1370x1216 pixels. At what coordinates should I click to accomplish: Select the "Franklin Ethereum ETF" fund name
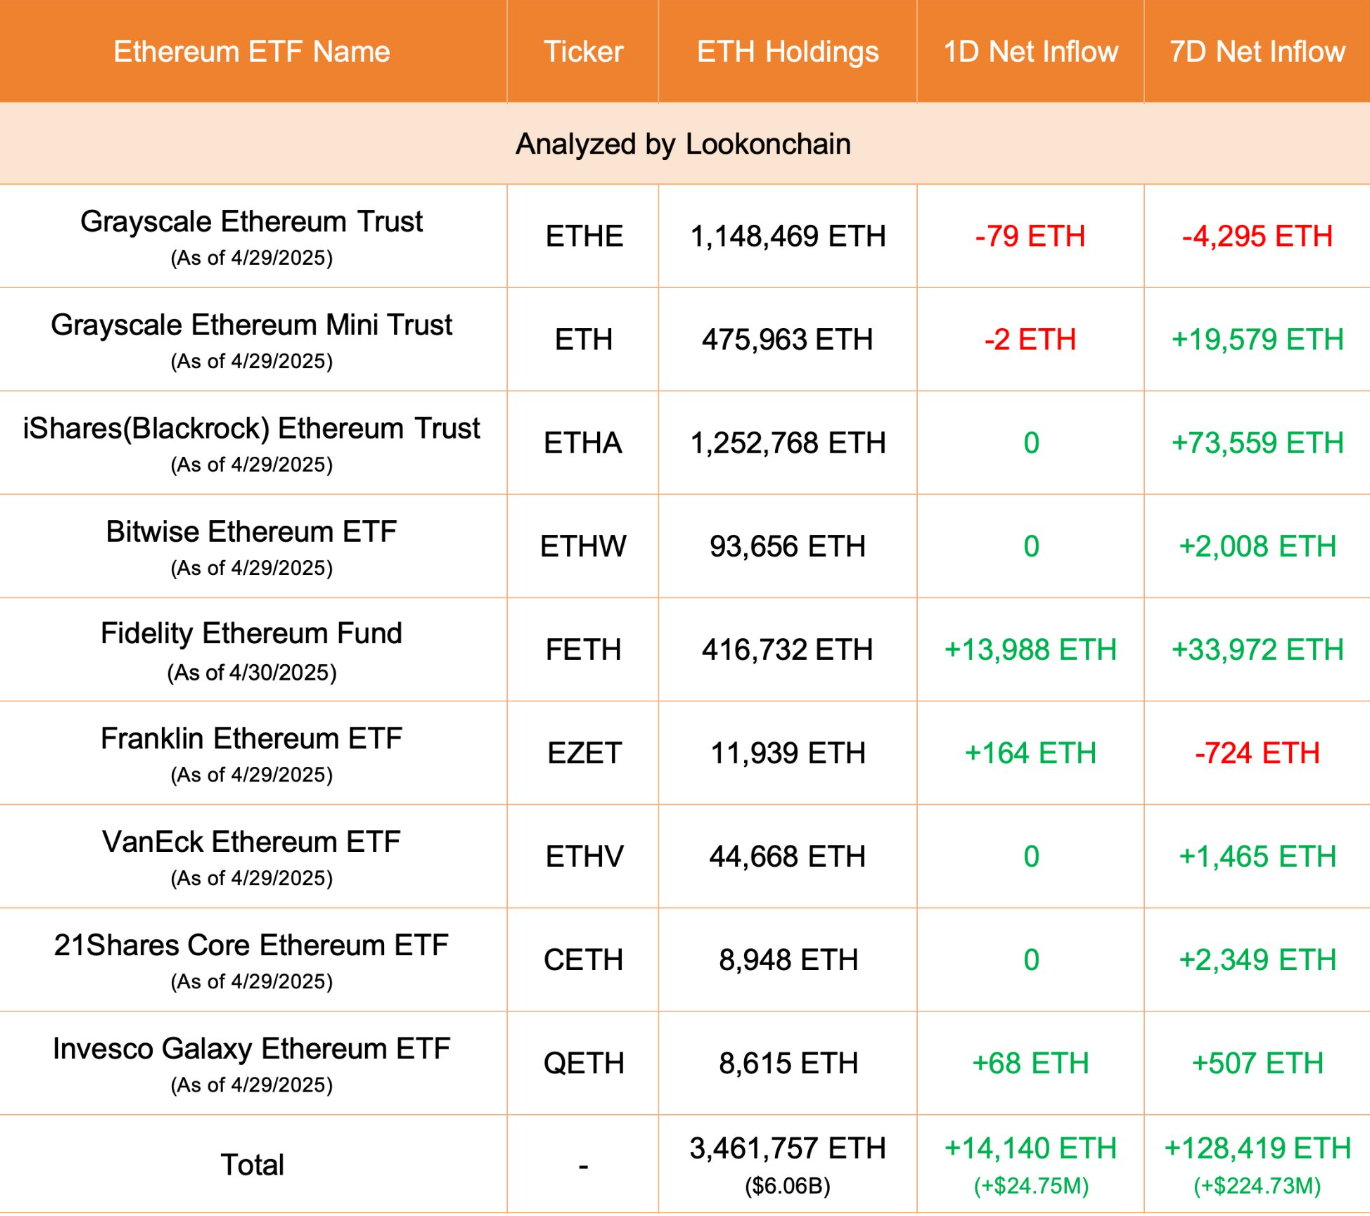(x=252, y=738)
